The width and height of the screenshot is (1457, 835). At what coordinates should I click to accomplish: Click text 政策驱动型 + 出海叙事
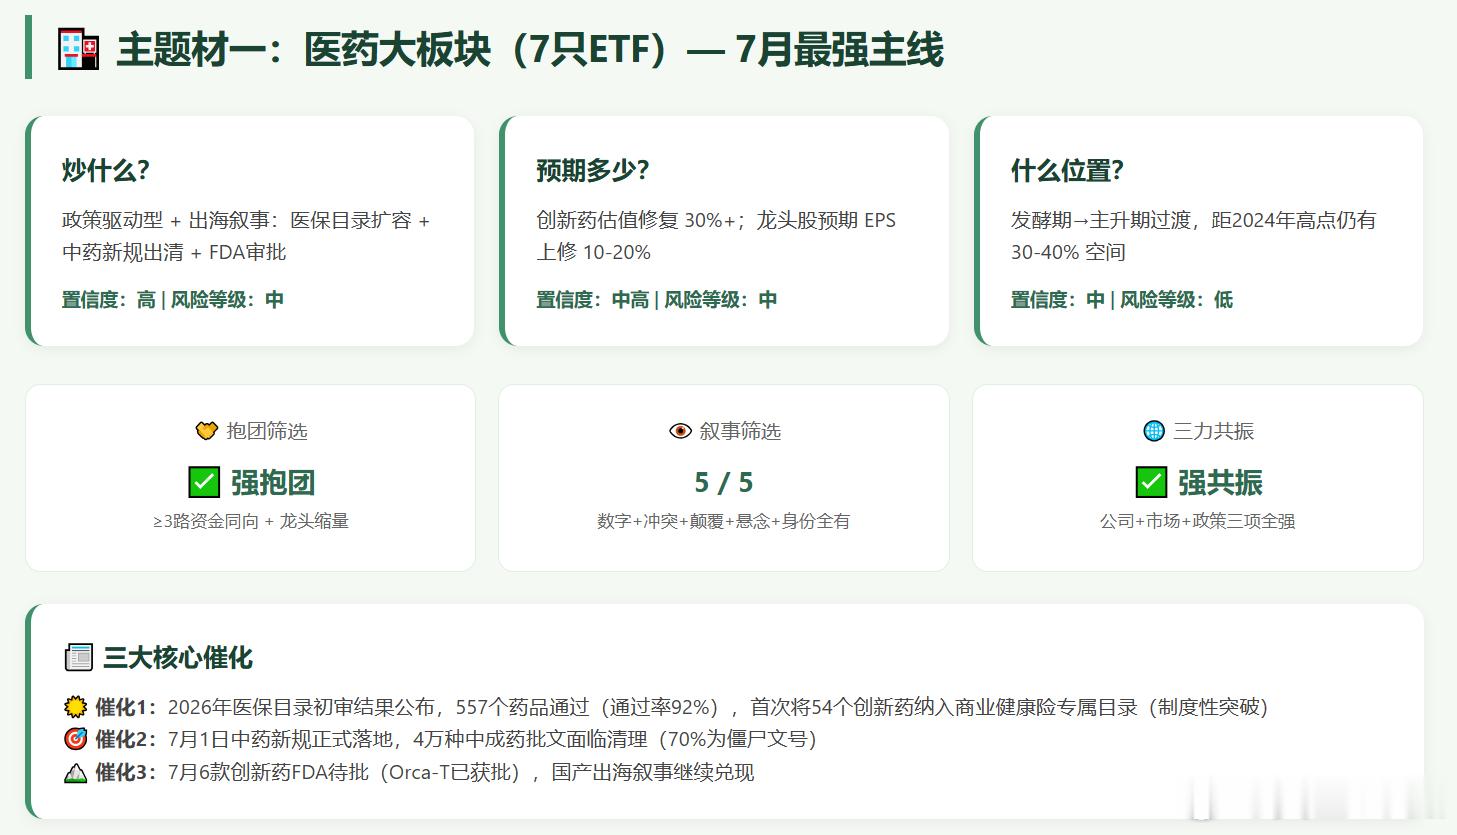[x=166, y=220]
